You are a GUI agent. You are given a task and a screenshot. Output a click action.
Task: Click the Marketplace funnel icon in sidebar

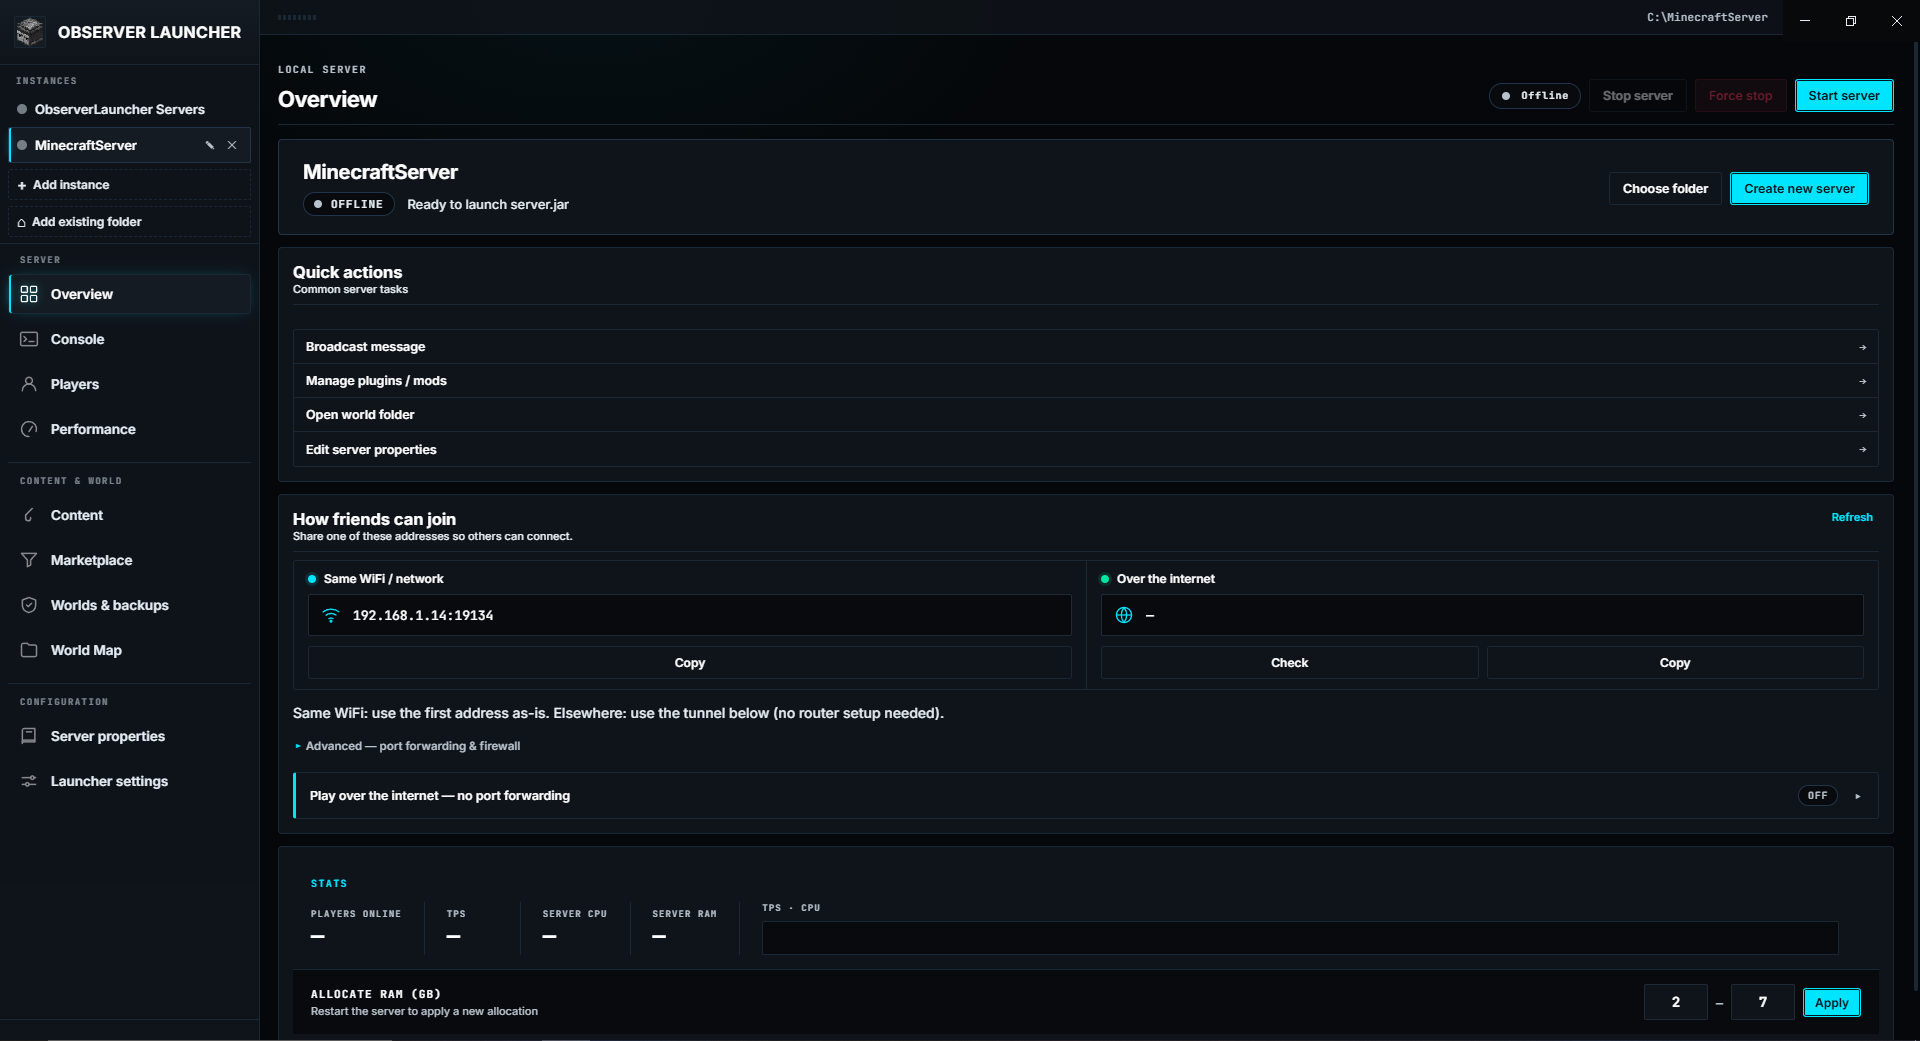29,560
